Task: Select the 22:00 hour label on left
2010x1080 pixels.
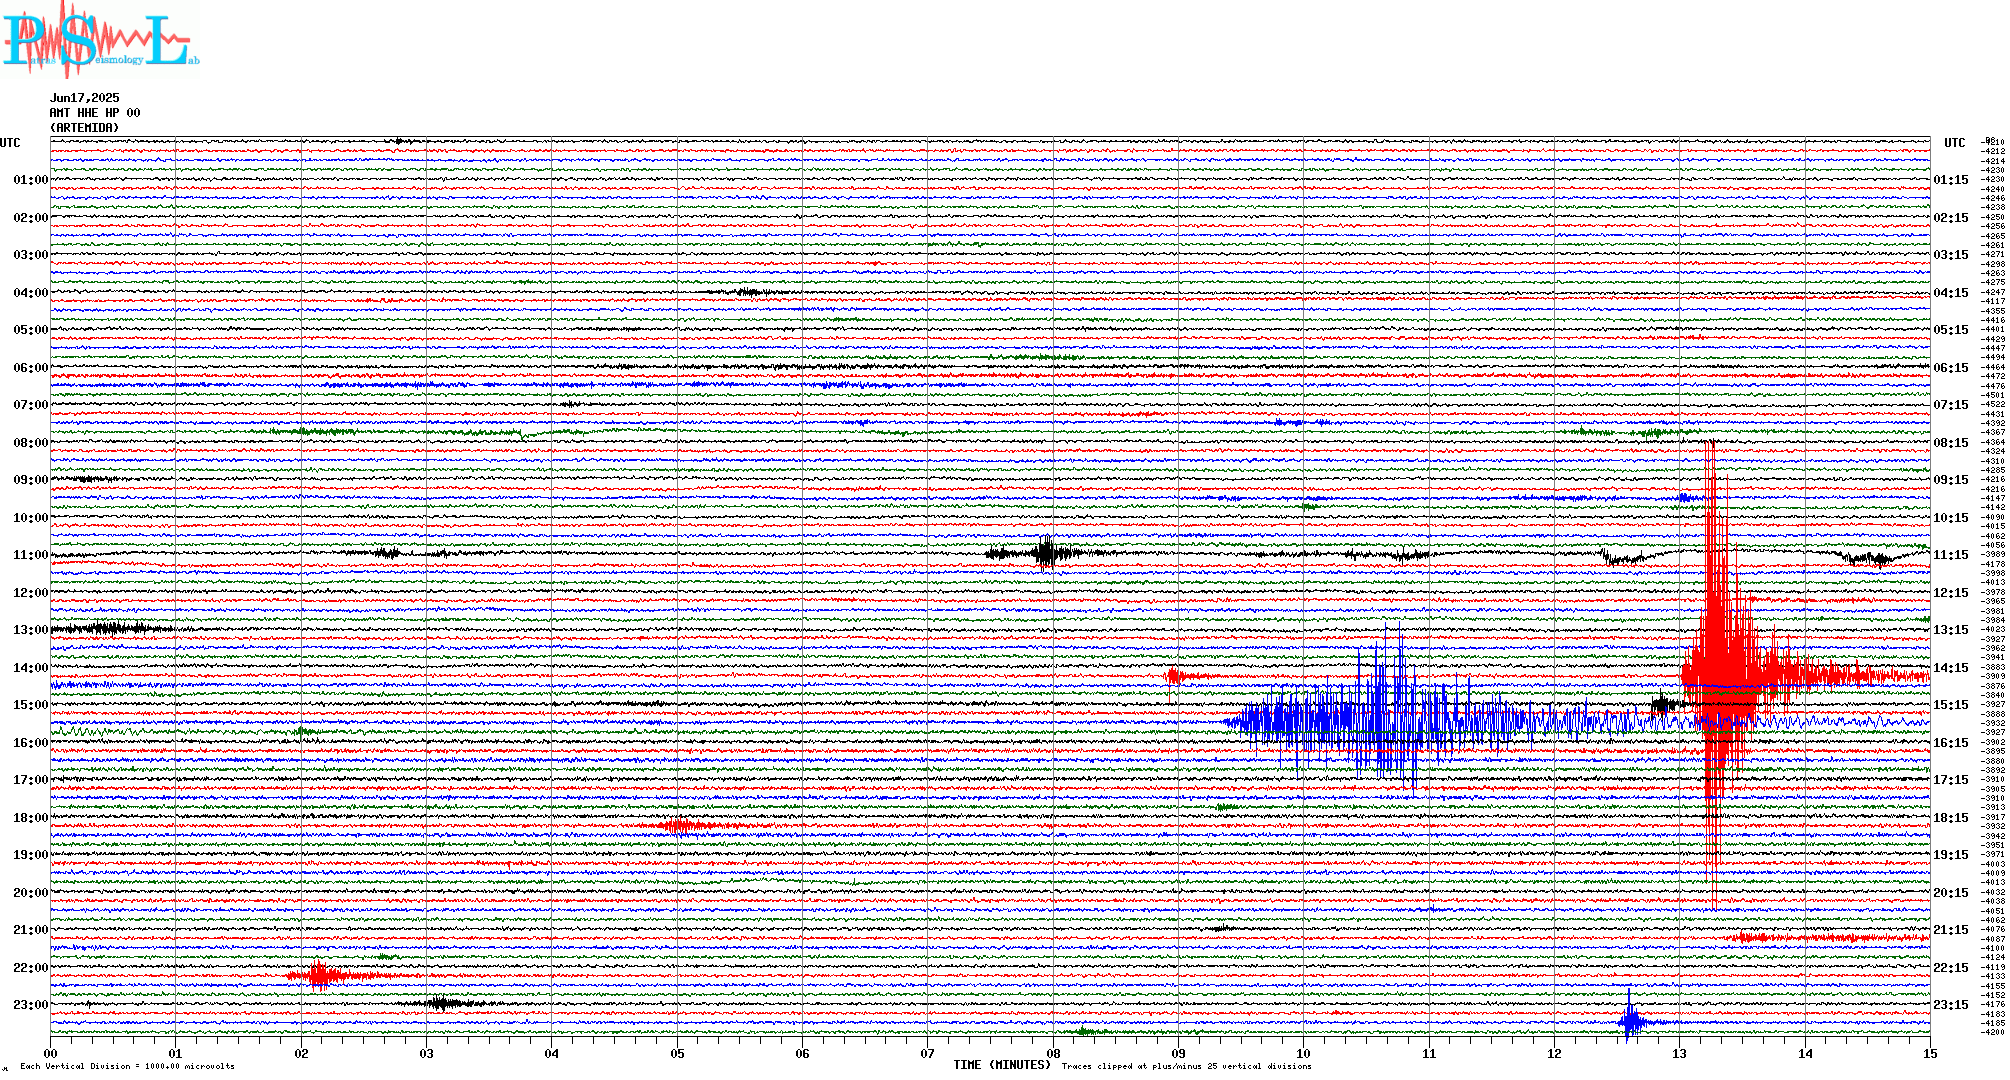Action: (x=30, y=968)
